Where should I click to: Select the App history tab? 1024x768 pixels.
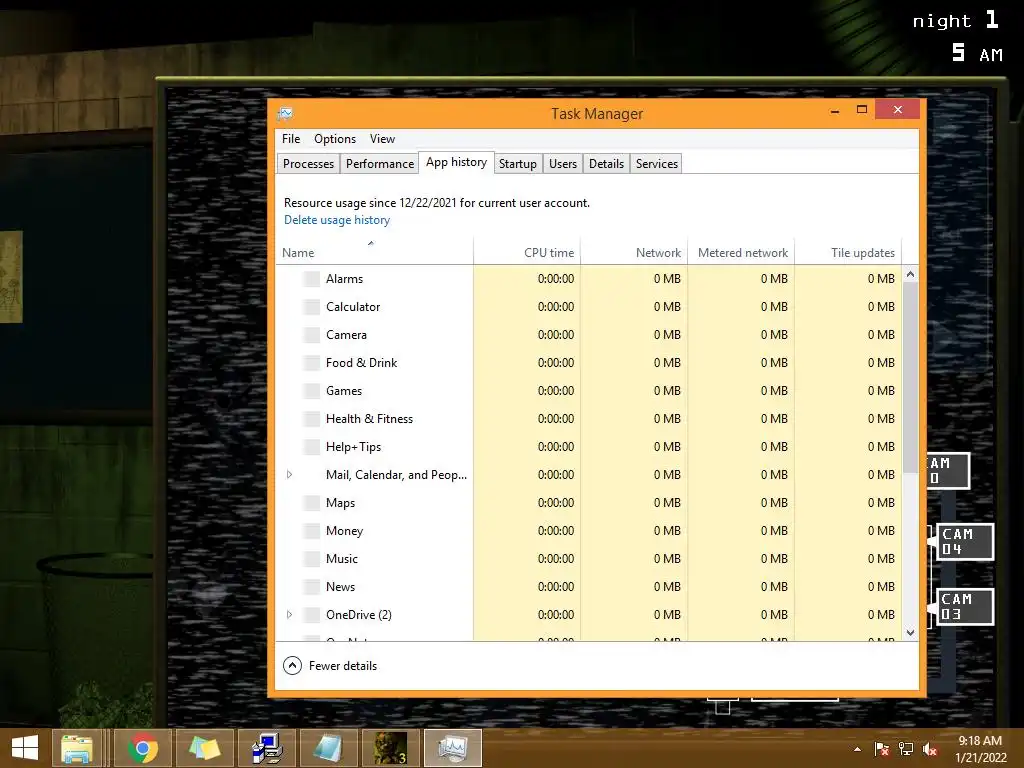pos(456,162)
